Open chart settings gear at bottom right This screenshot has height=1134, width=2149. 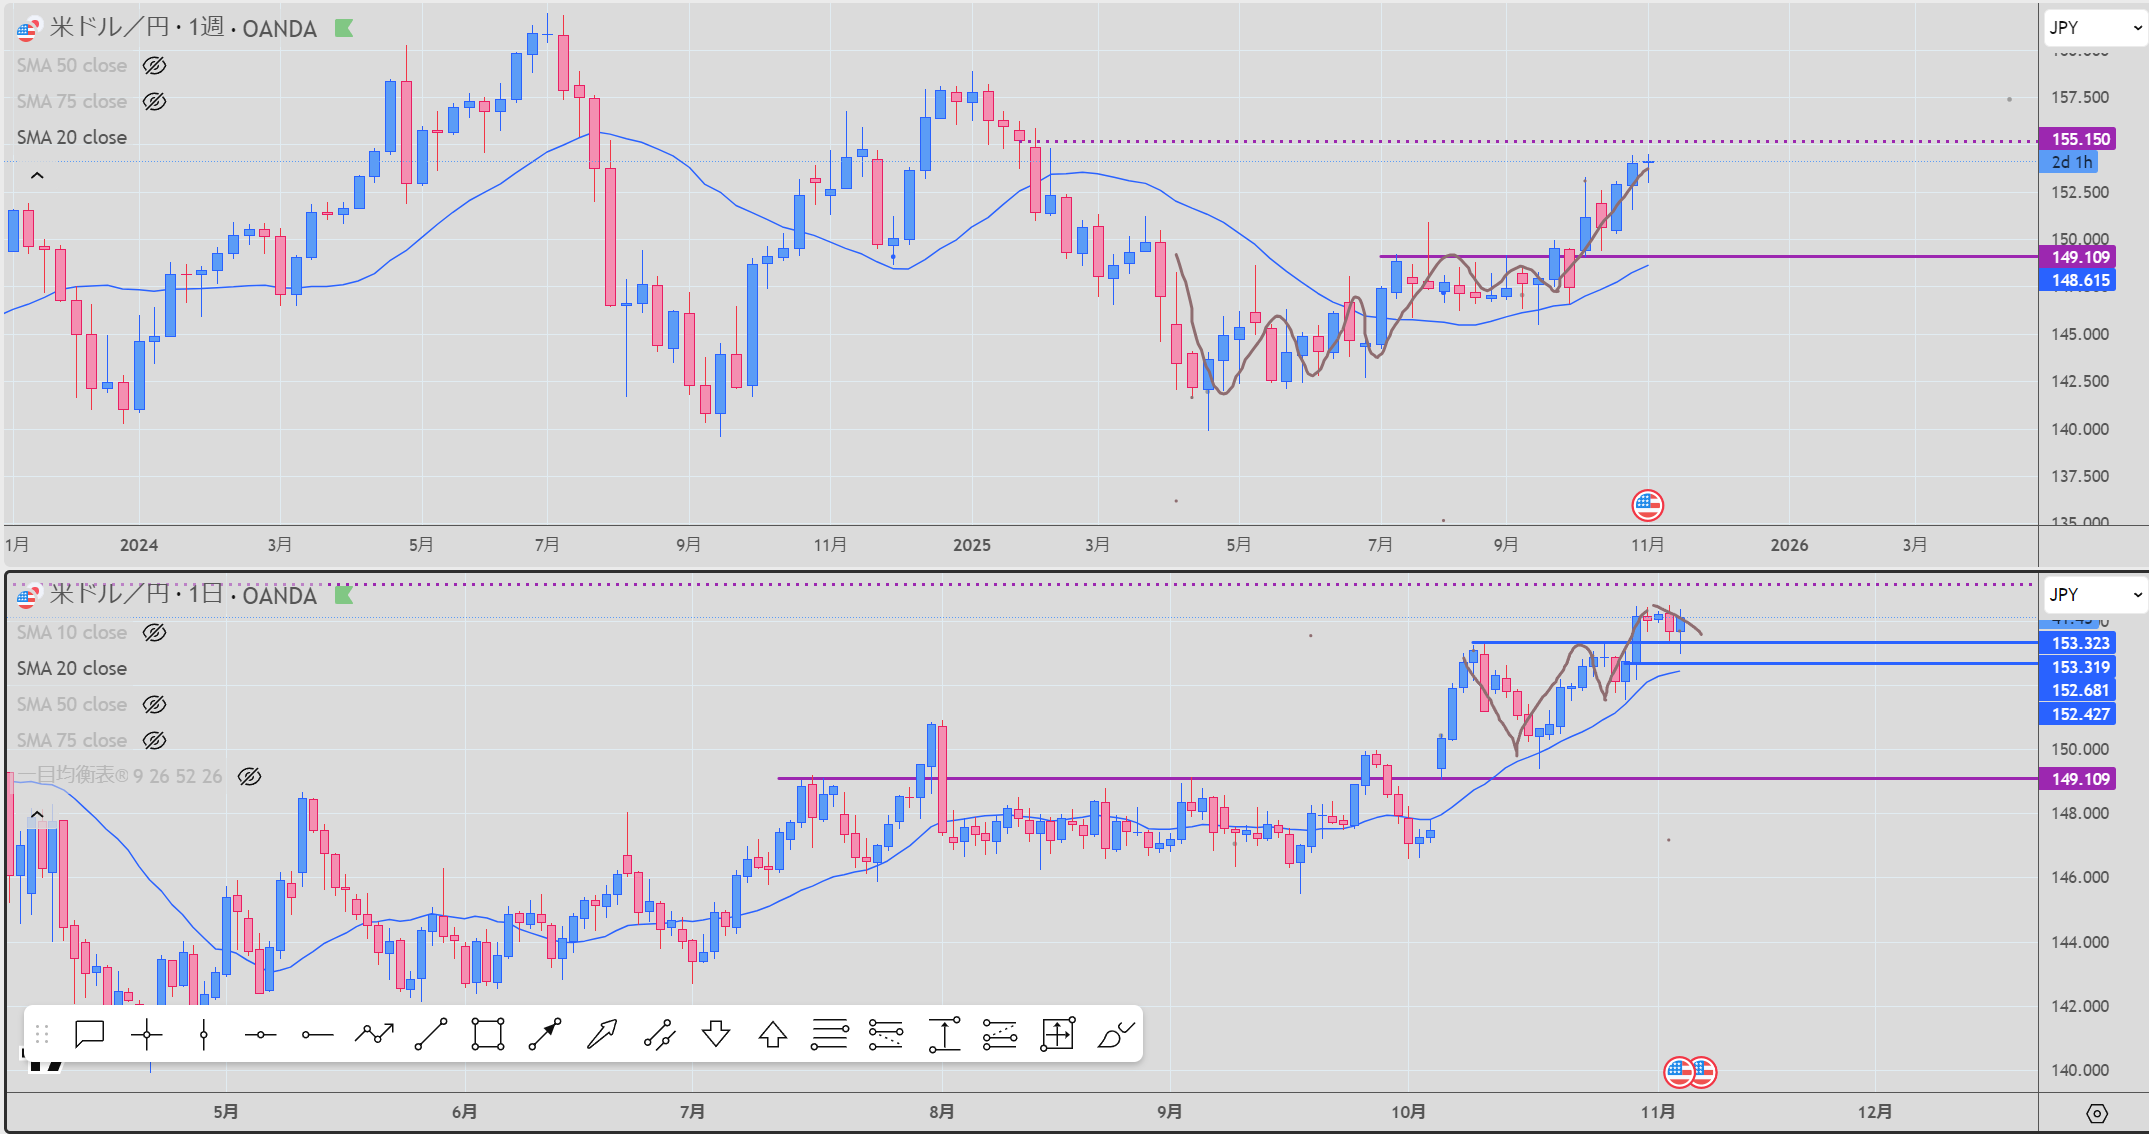[2097, 1113]
